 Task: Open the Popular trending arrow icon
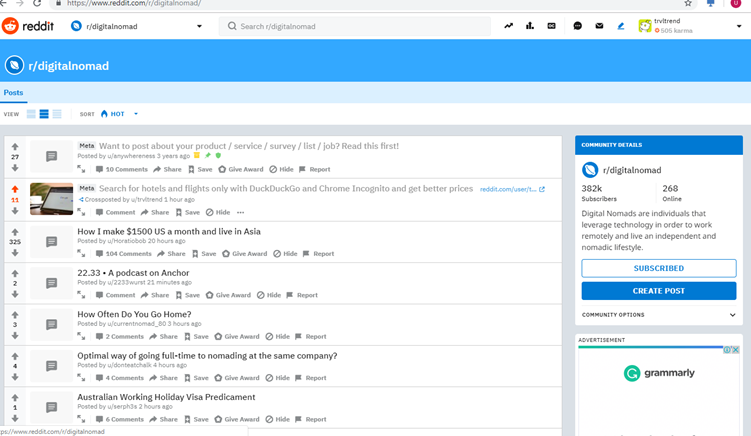click(508, 26)
